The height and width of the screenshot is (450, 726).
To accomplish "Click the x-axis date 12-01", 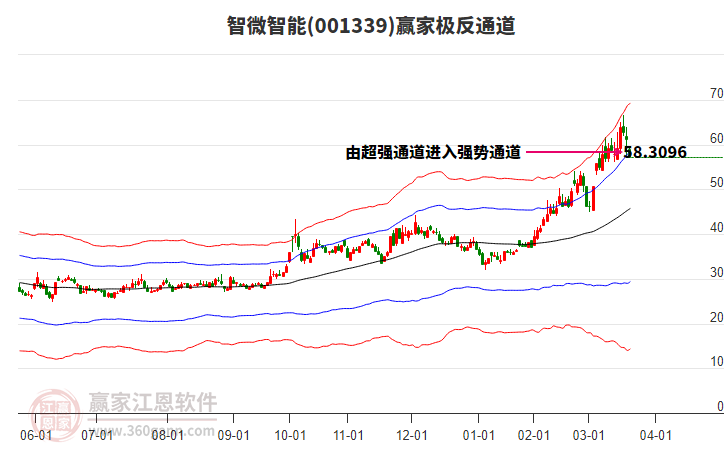I will (412, 436).
